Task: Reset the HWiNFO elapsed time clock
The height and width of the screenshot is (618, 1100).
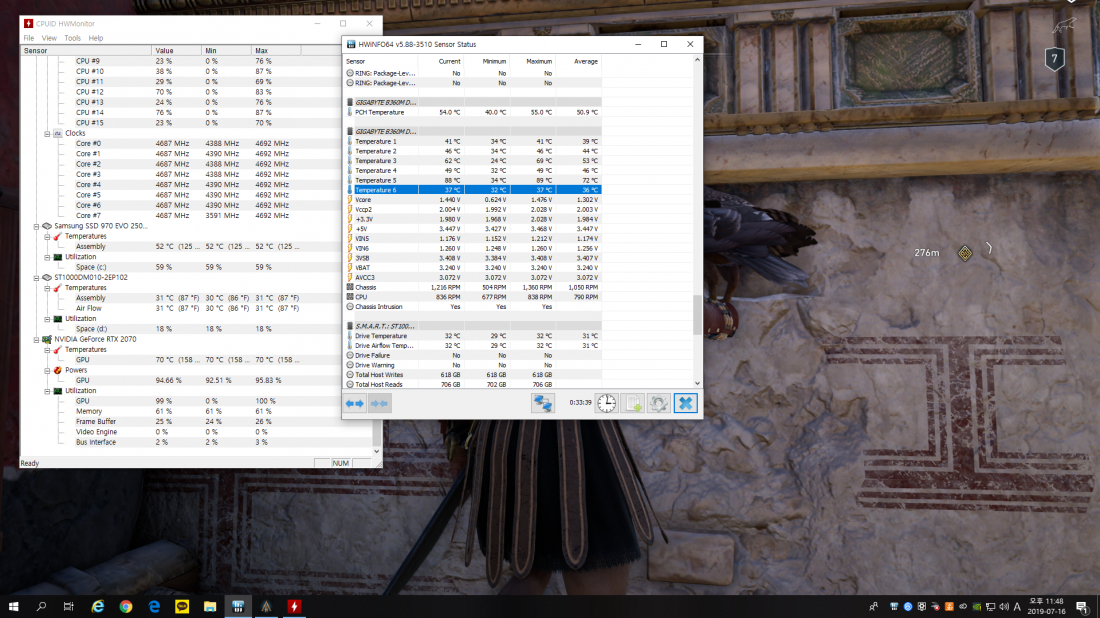Action: (608, 403)
